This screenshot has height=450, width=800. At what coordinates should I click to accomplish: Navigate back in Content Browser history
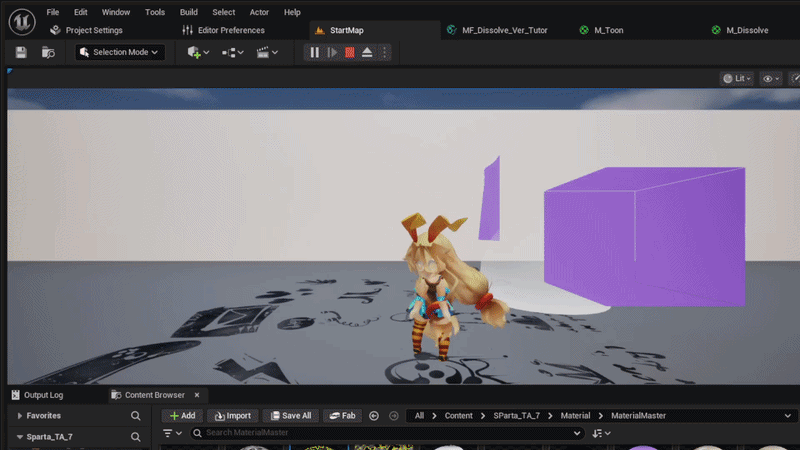pos(374,416)
